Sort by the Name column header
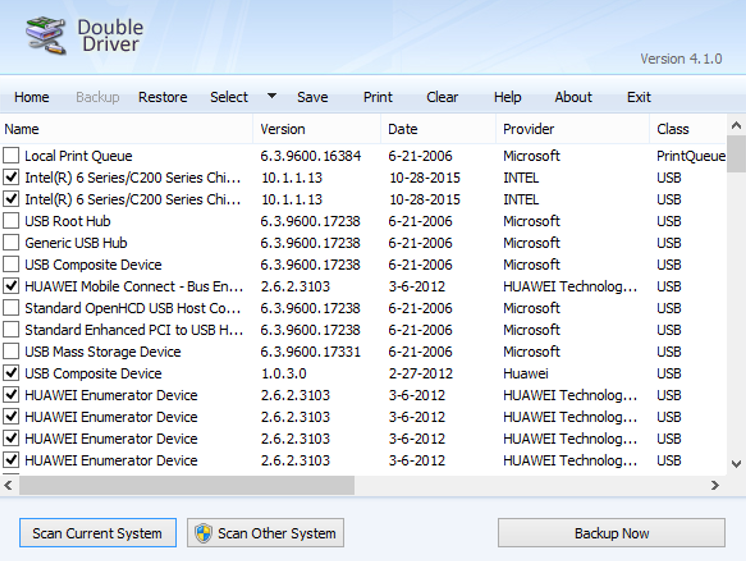The image size is (746, 561). click(126, 129)
